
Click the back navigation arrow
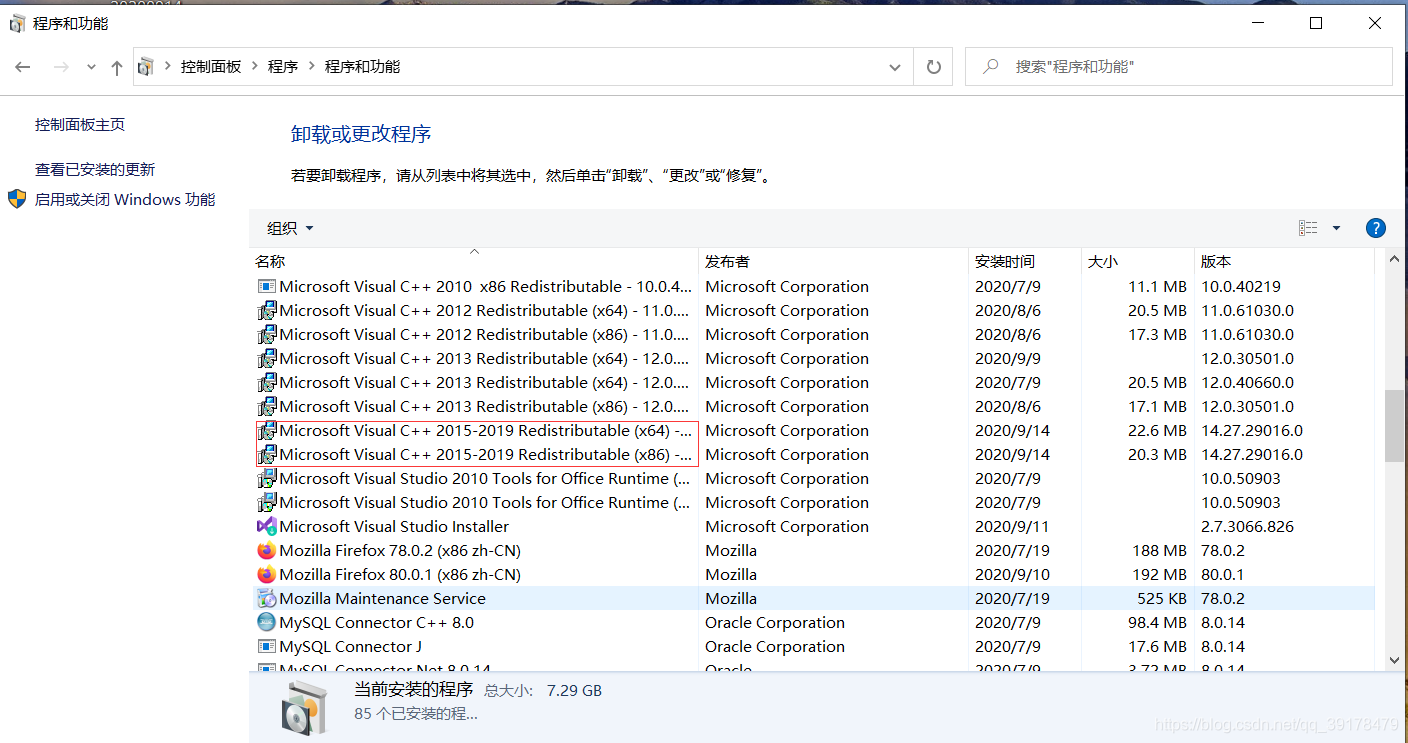click(x=22, y=66)
